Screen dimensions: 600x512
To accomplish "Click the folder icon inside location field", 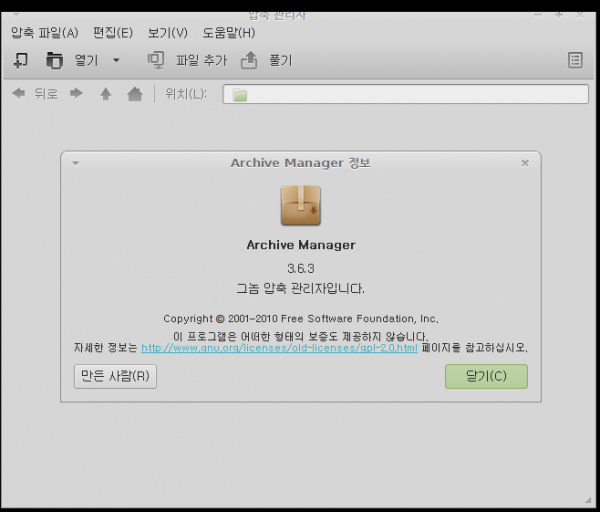I will 240,95.
